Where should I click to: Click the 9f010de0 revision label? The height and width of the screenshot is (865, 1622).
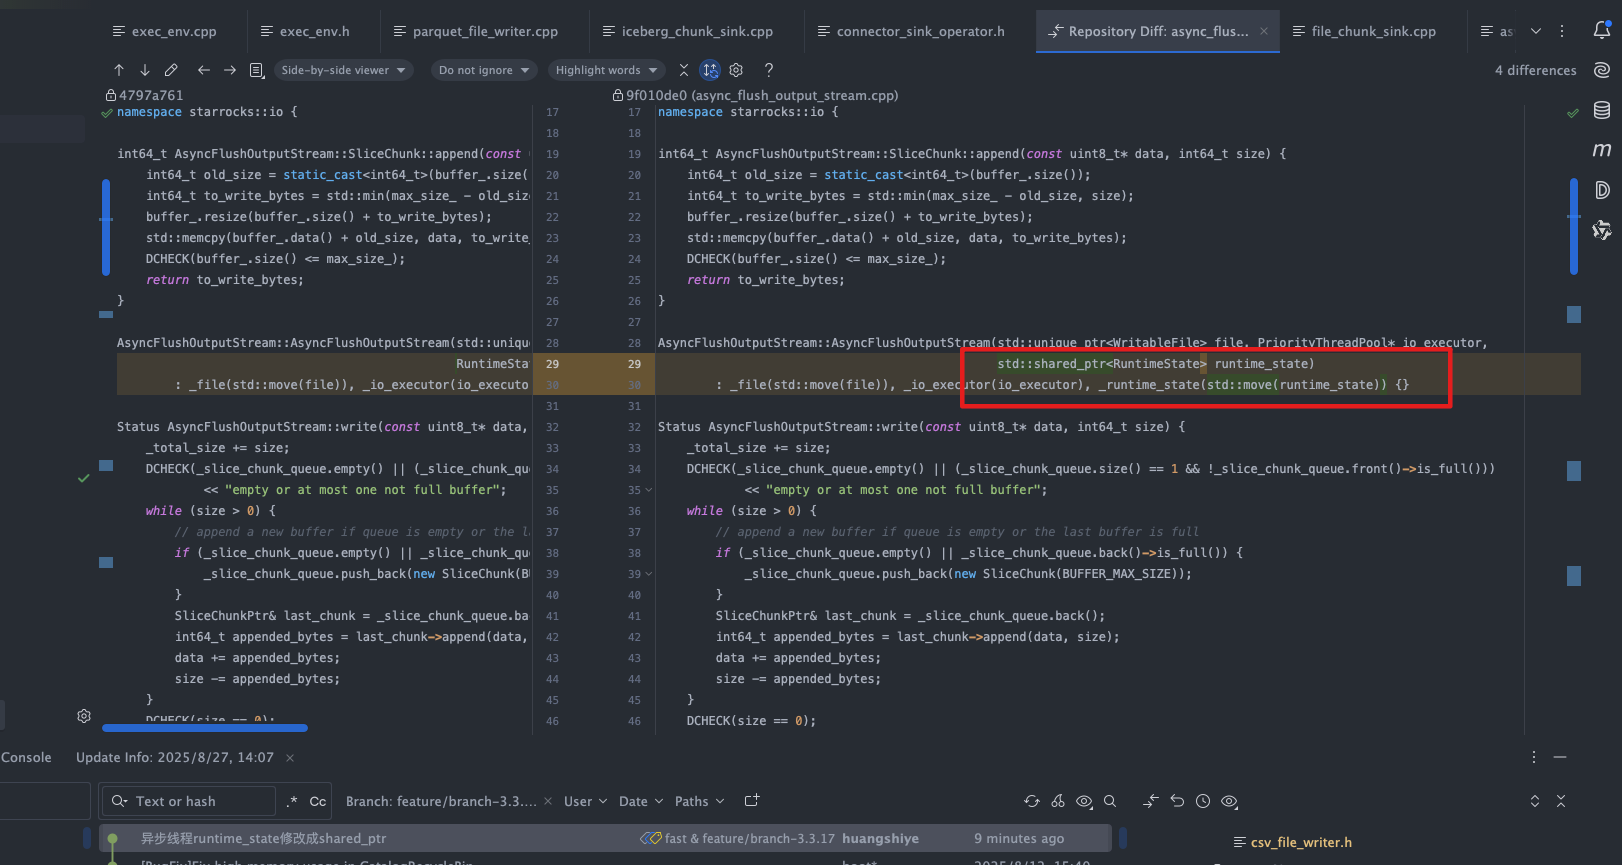(x=756, y=95)
